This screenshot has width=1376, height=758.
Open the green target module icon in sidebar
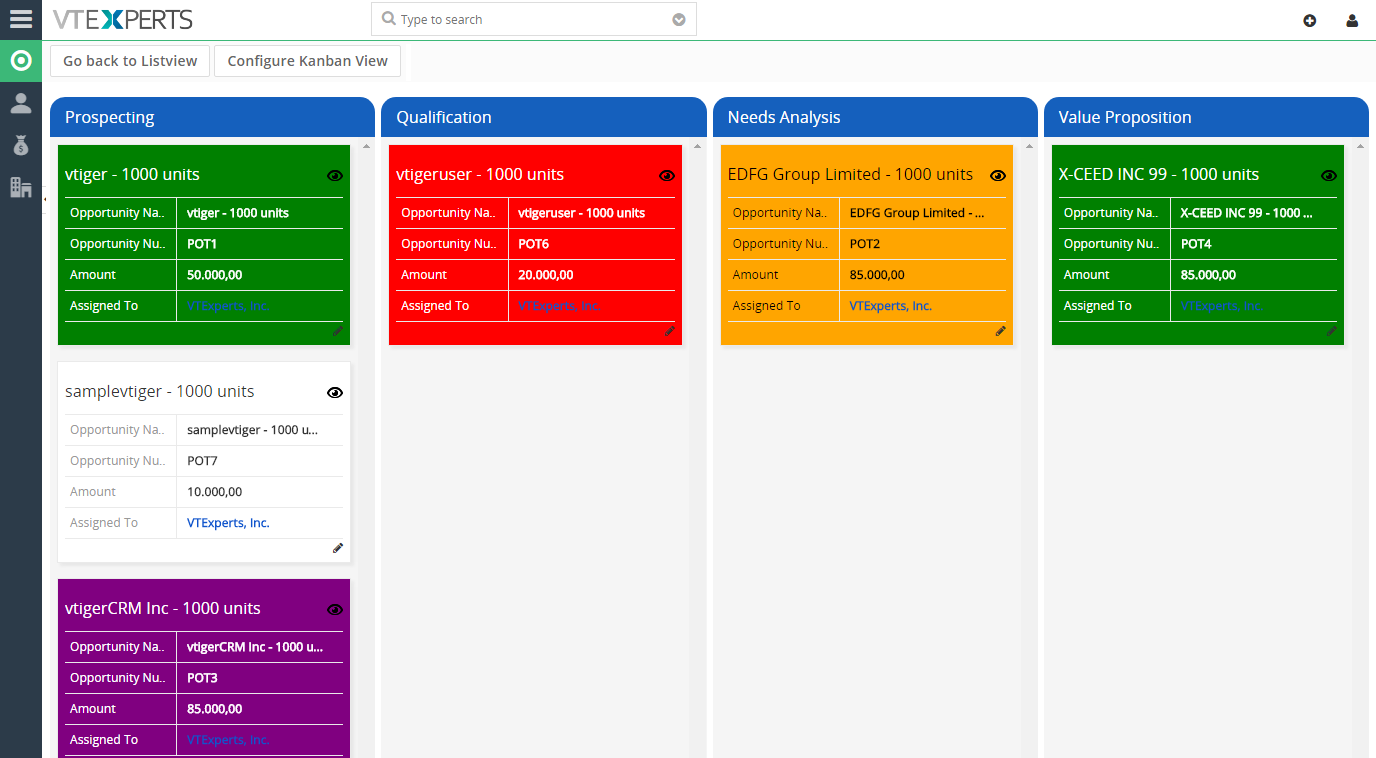coord(21,61)
